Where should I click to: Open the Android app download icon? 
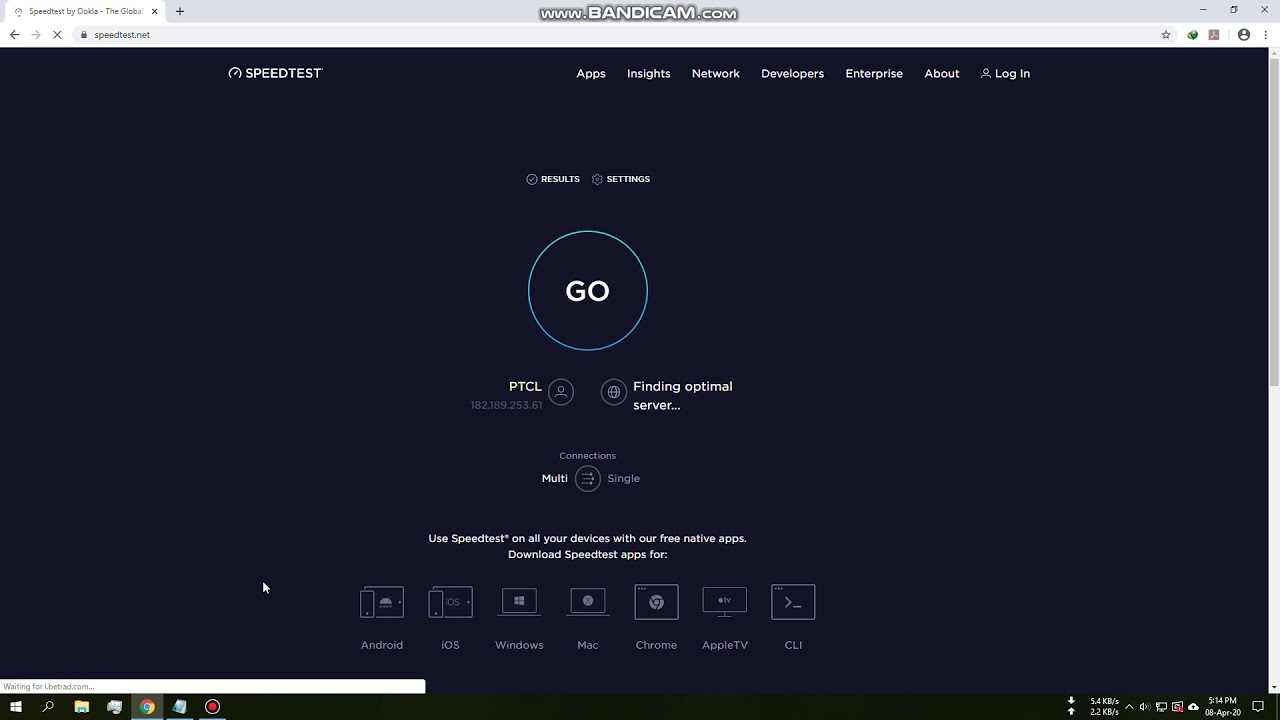[382, 602]
